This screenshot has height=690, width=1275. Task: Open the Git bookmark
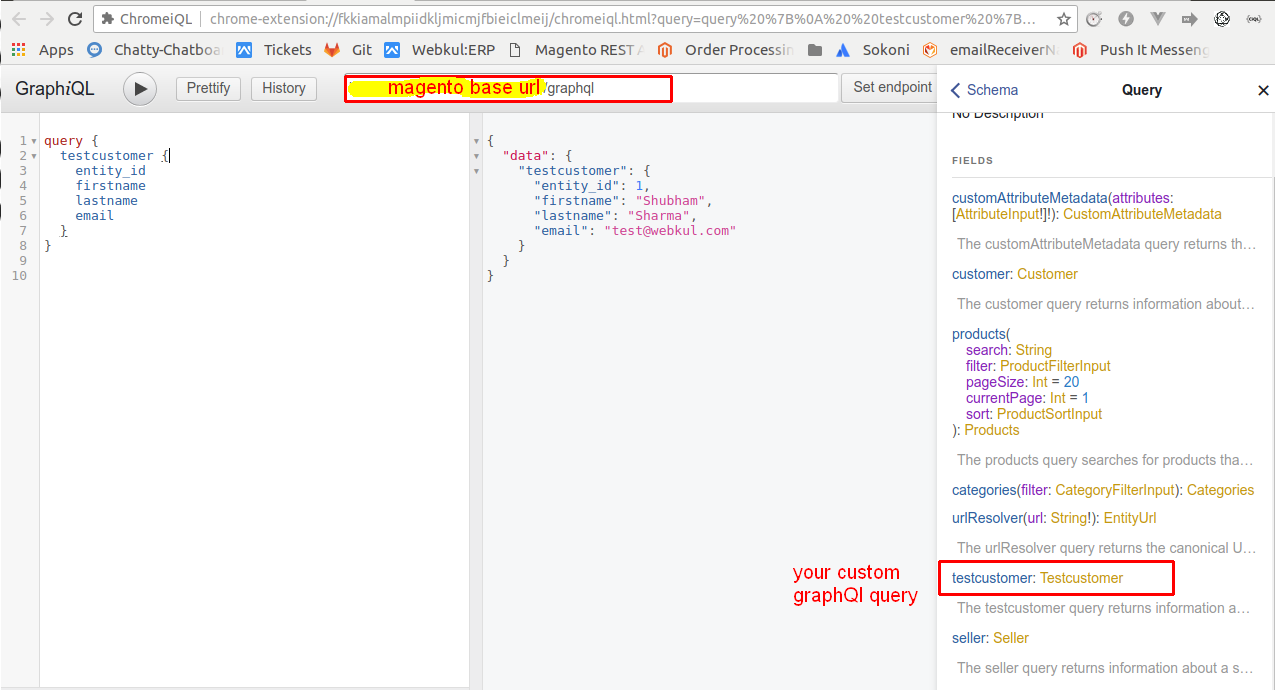(x=347, y=50)
